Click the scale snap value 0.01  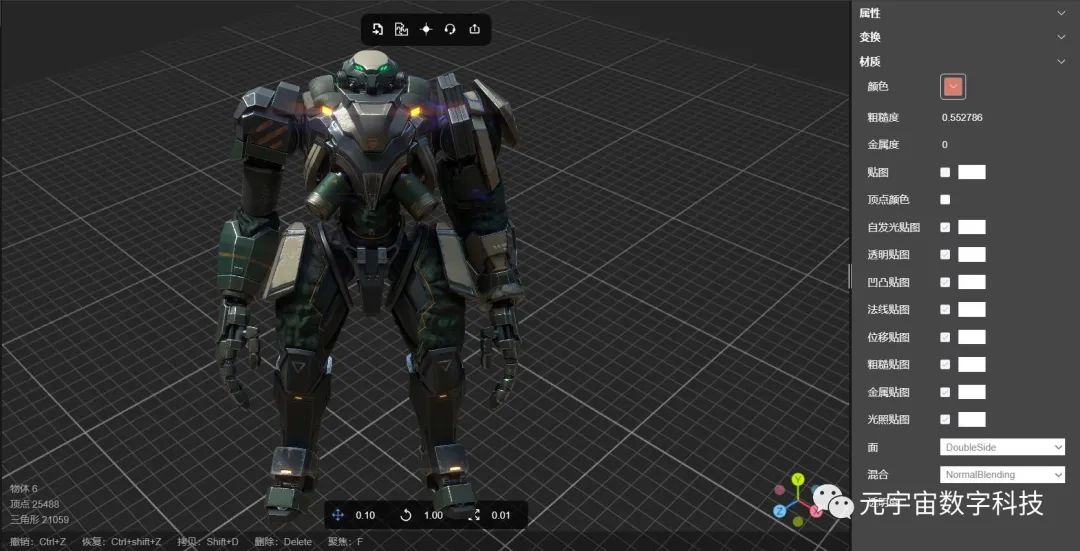click(501, 515)
